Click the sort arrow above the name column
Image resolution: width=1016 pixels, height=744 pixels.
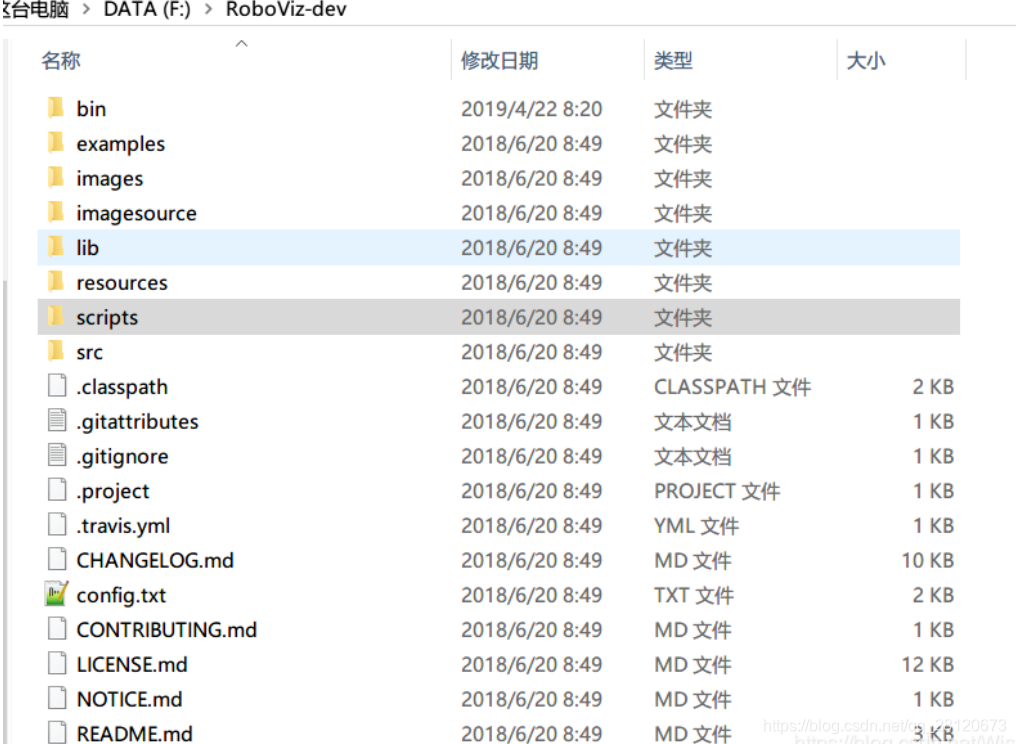[242, 43]
